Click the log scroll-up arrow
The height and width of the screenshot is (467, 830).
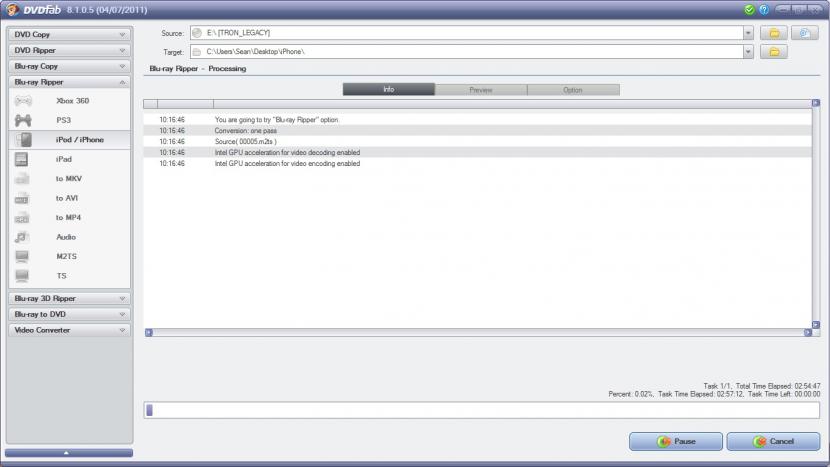[816, 103]
